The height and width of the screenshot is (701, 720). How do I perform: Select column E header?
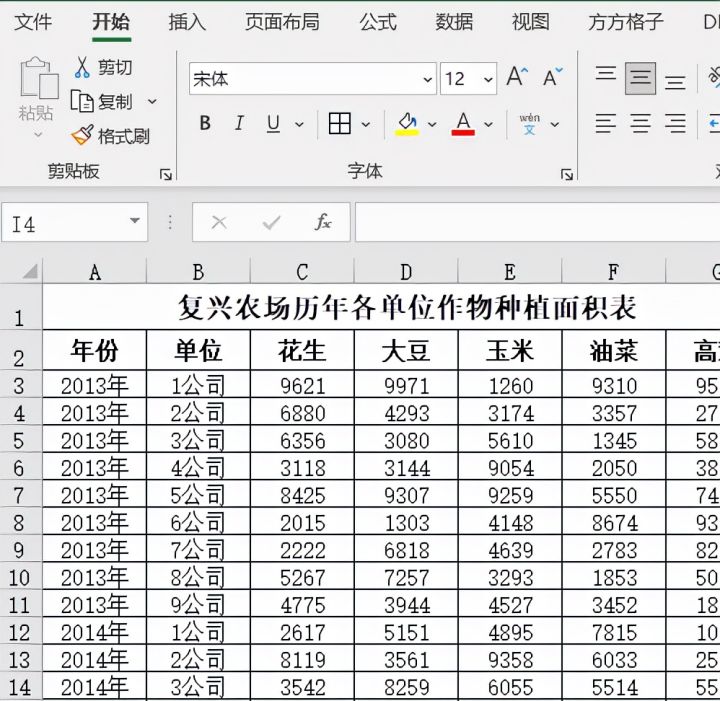click(x=510, y=272)
